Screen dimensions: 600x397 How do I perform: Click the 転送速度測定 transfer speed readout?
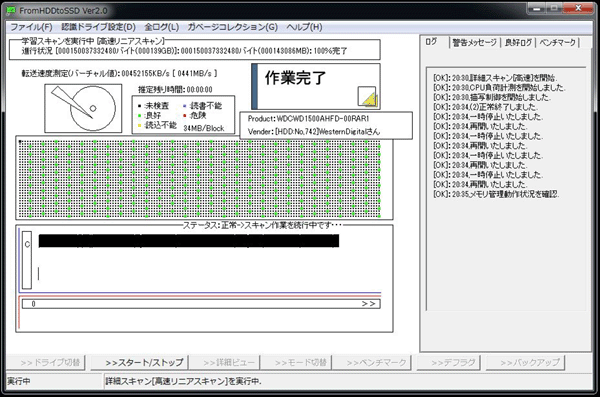click(119, 73)
